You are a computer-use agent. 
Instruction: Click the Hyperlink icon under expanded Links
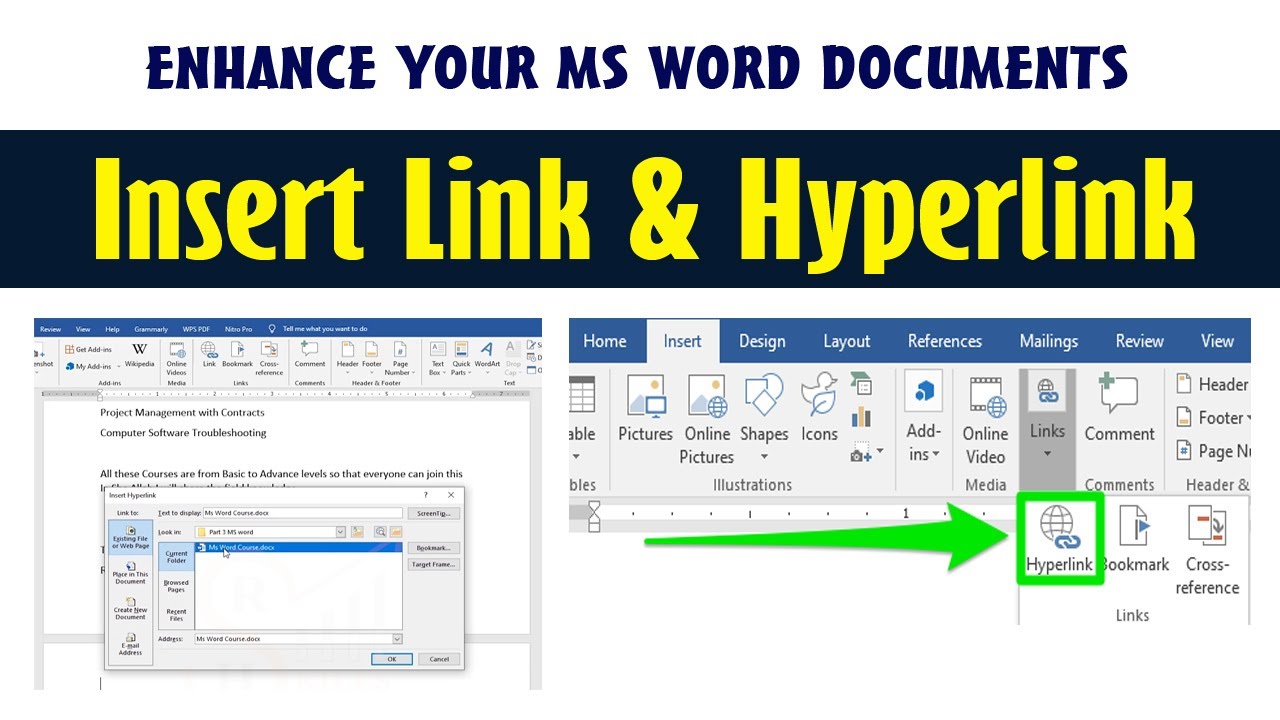[1060, 539]
